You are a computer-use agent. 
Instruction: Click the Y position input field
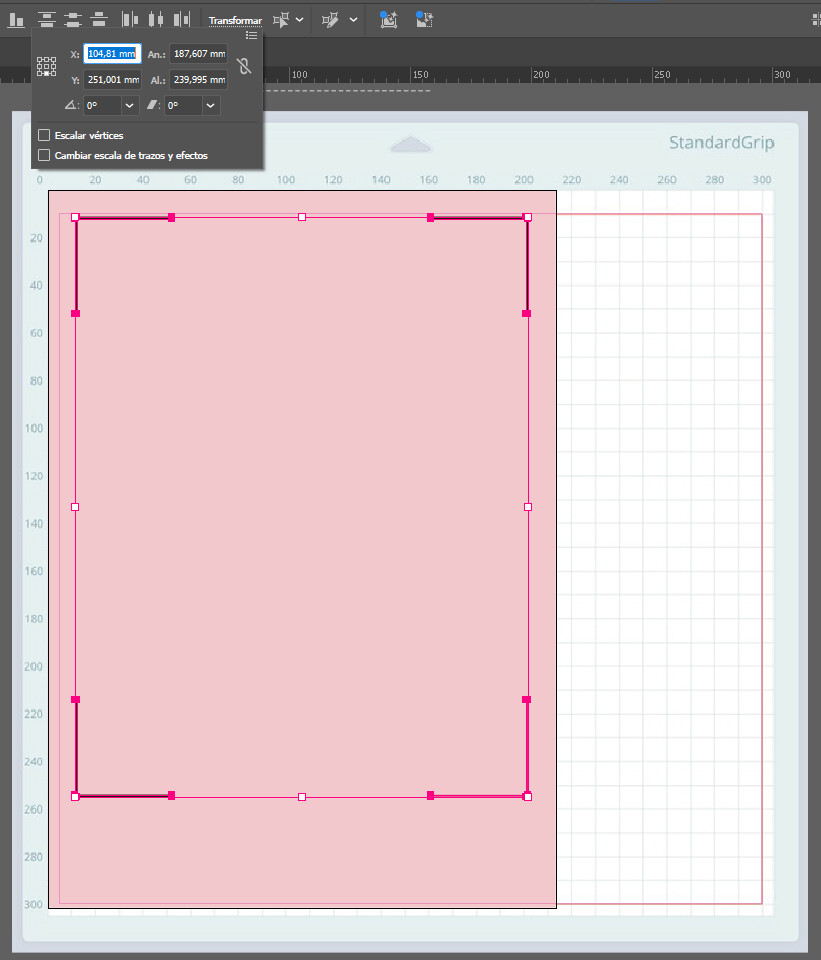(x=112, y=80)
